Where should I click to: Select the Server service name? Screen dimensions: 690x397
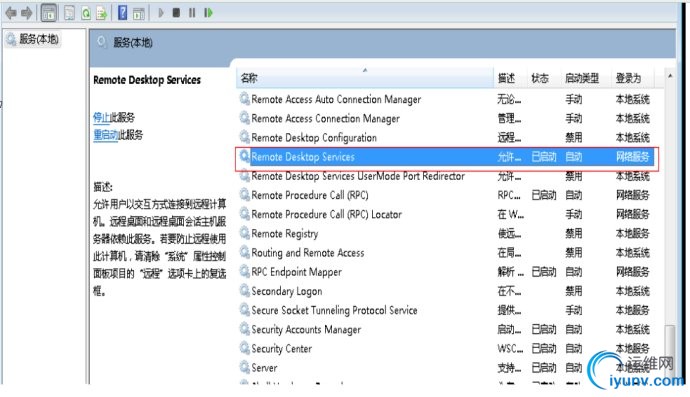point(264,368)
